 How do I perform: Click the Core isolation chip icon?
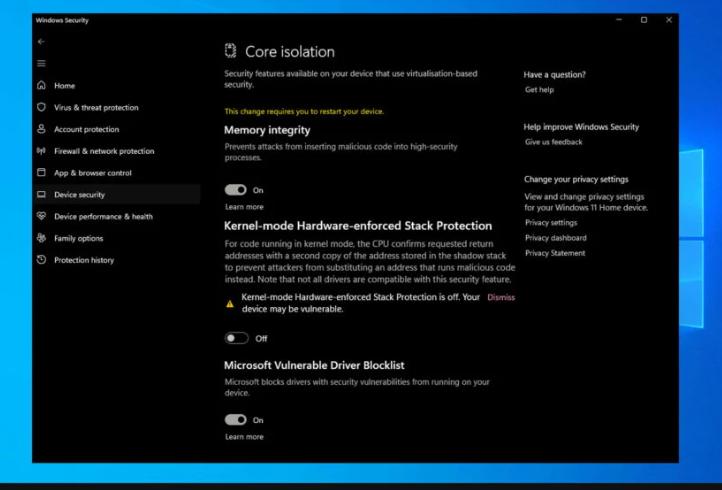(230, 51)
